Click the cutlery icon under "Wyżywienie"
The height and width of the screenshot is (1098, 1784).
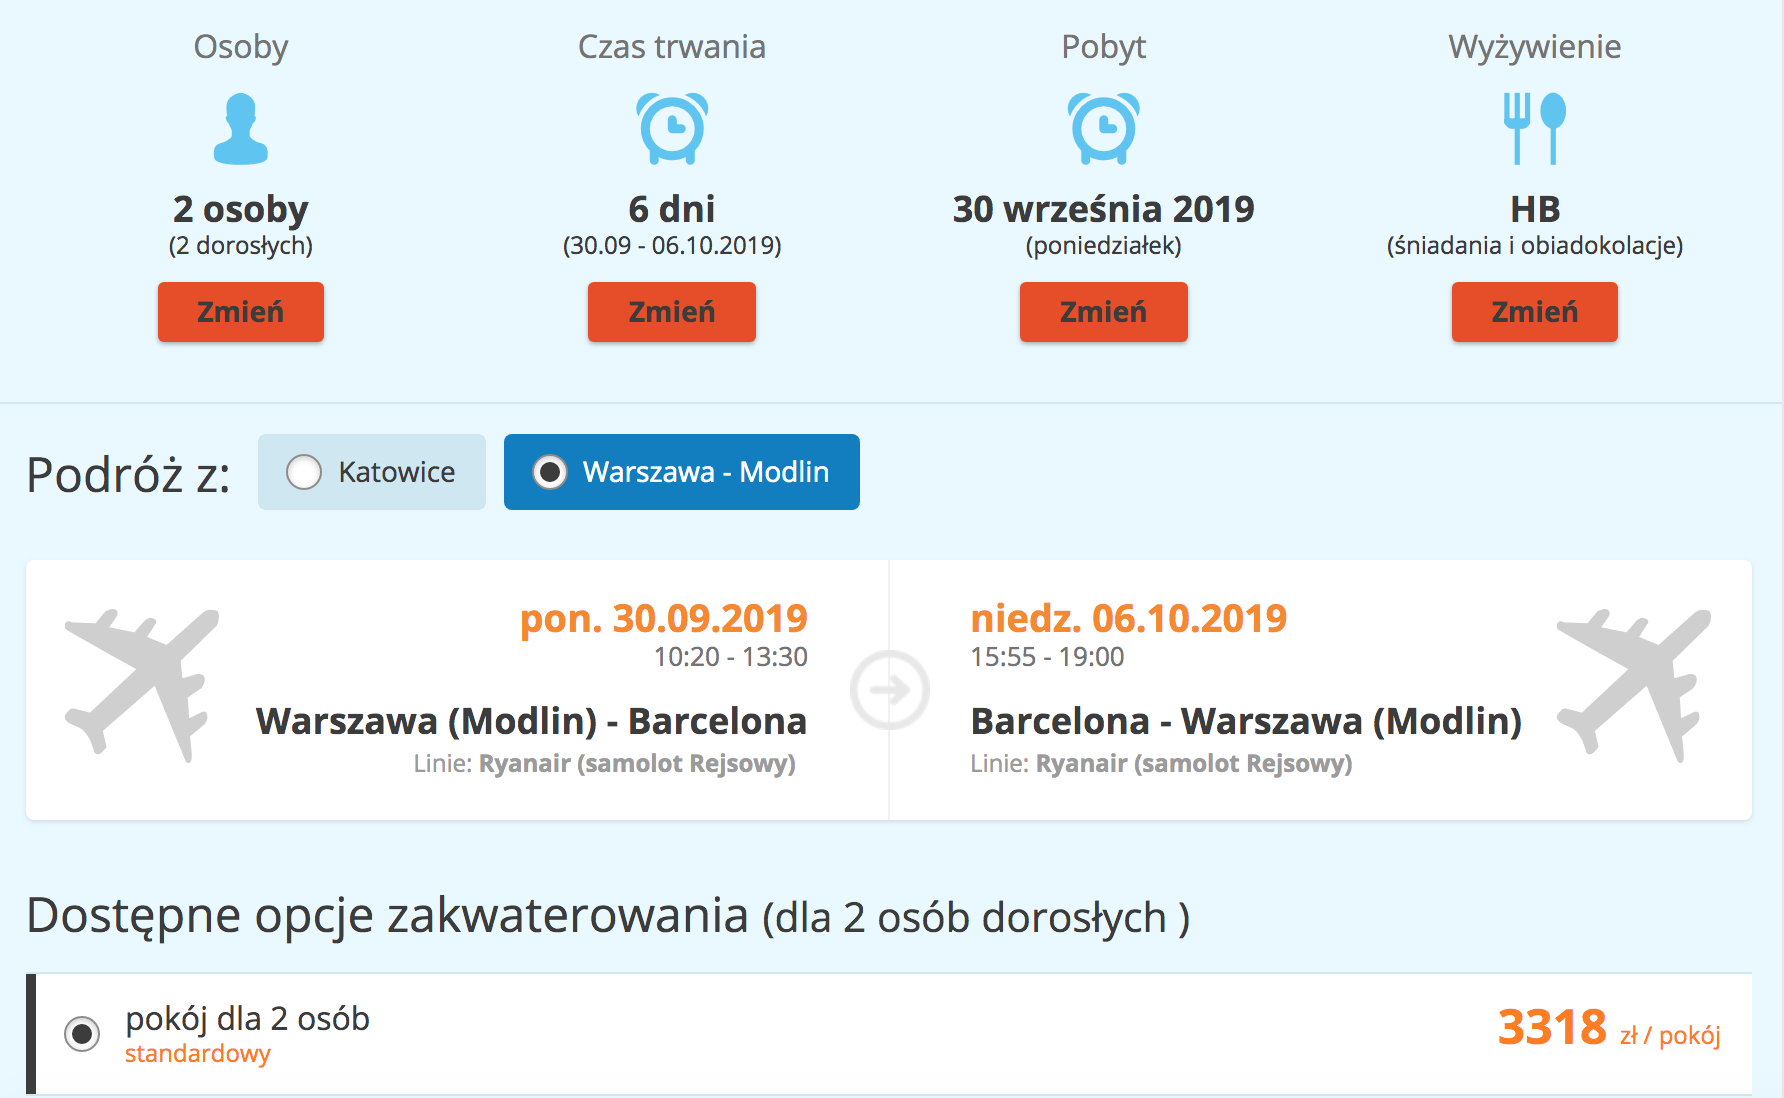[x=1534, y=130]
